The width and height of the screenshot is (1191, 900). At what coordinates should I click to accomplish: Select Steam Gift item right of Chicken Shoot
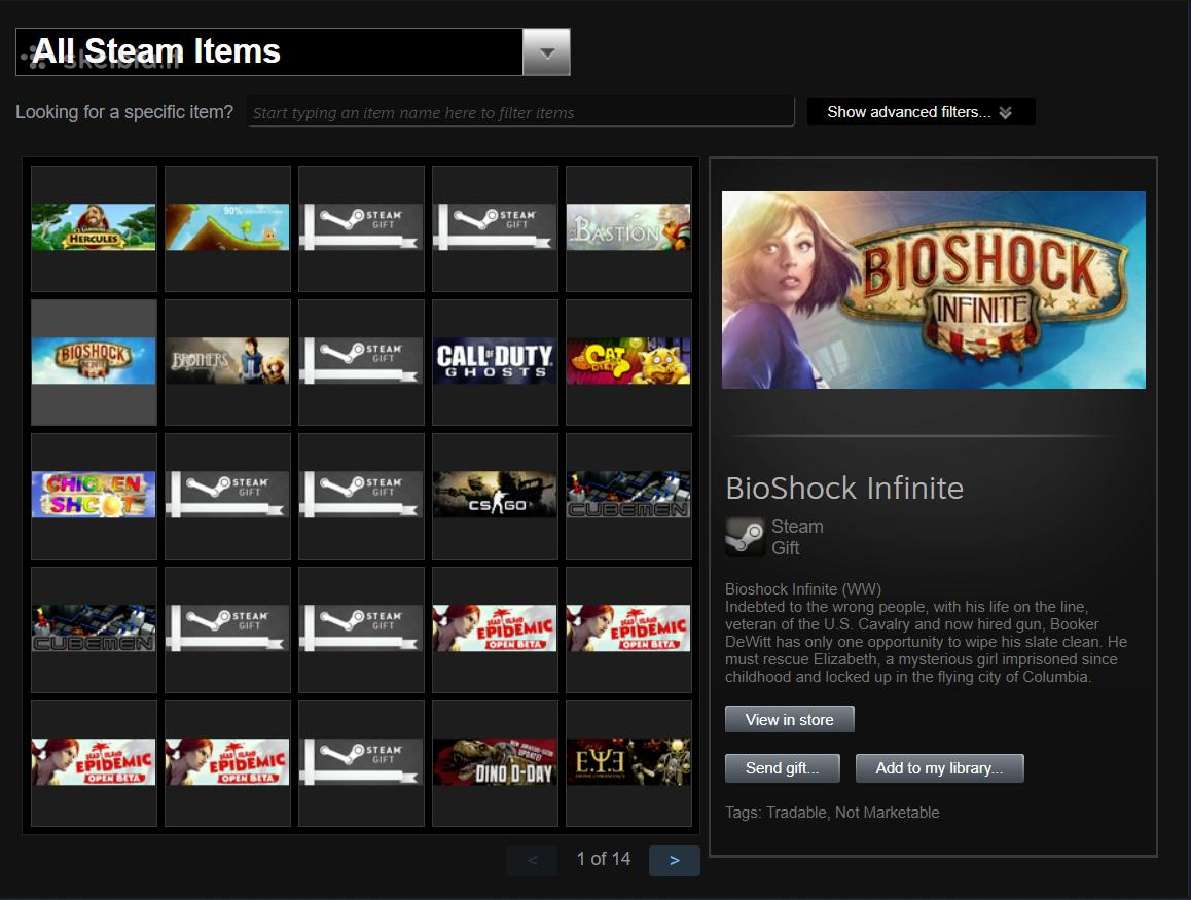pos(227,495)
